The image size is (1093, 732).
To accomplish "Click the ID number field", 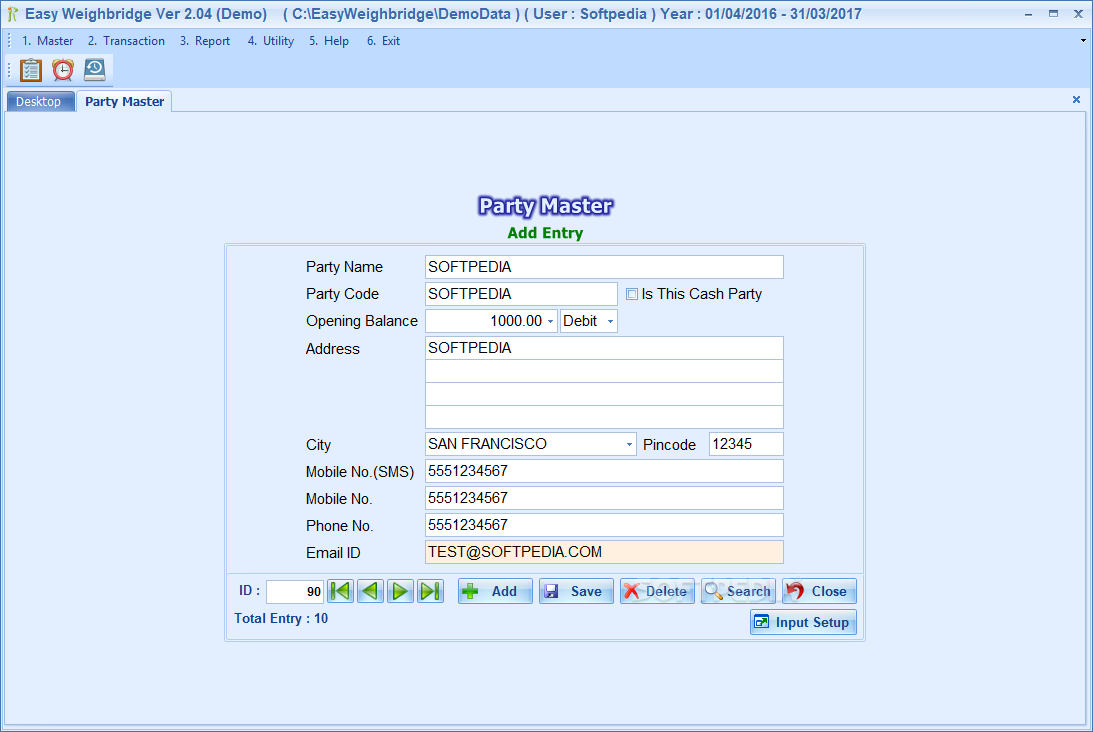I will coord(295,591).
